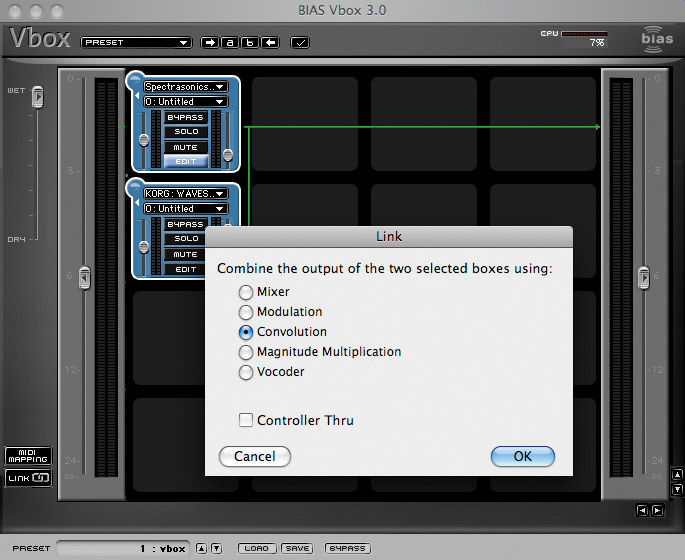Toggle Mute on KORG box
Viewport: 685px width, 560px height.
click(186, 254)
